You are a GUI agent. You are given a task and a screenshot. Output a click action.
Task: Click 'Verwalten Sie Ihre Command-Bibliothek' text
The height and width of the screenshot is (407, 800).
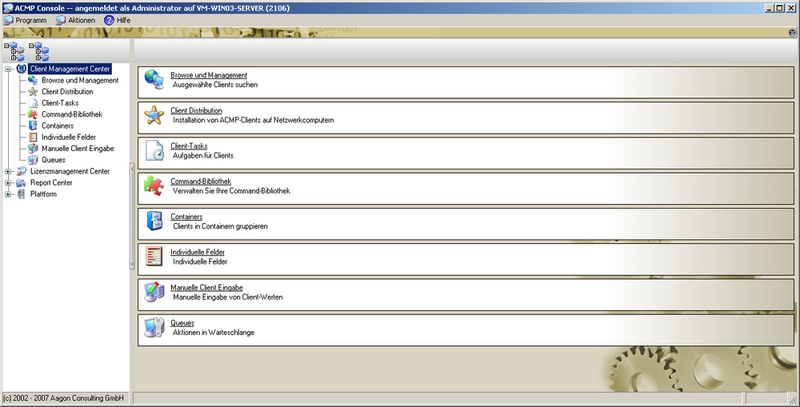point(231,191)
